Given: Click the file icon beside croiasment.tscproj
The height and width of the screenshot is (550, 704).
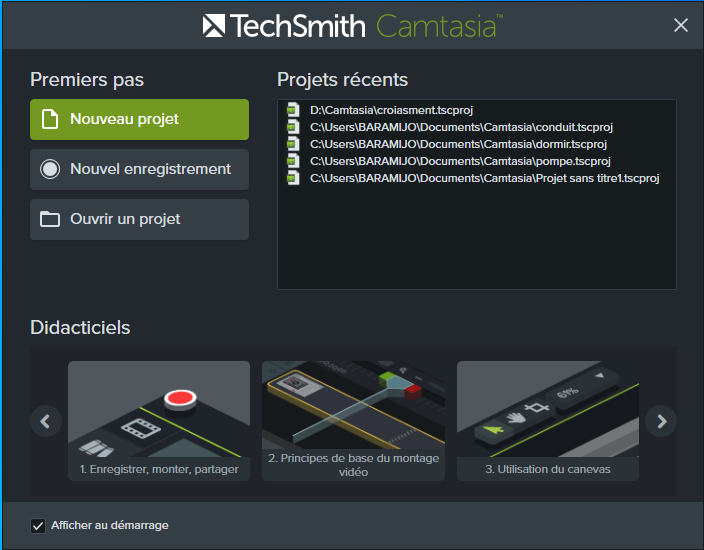Looking at the screenshot, I should pyautogui.click(x=293, y=110).
